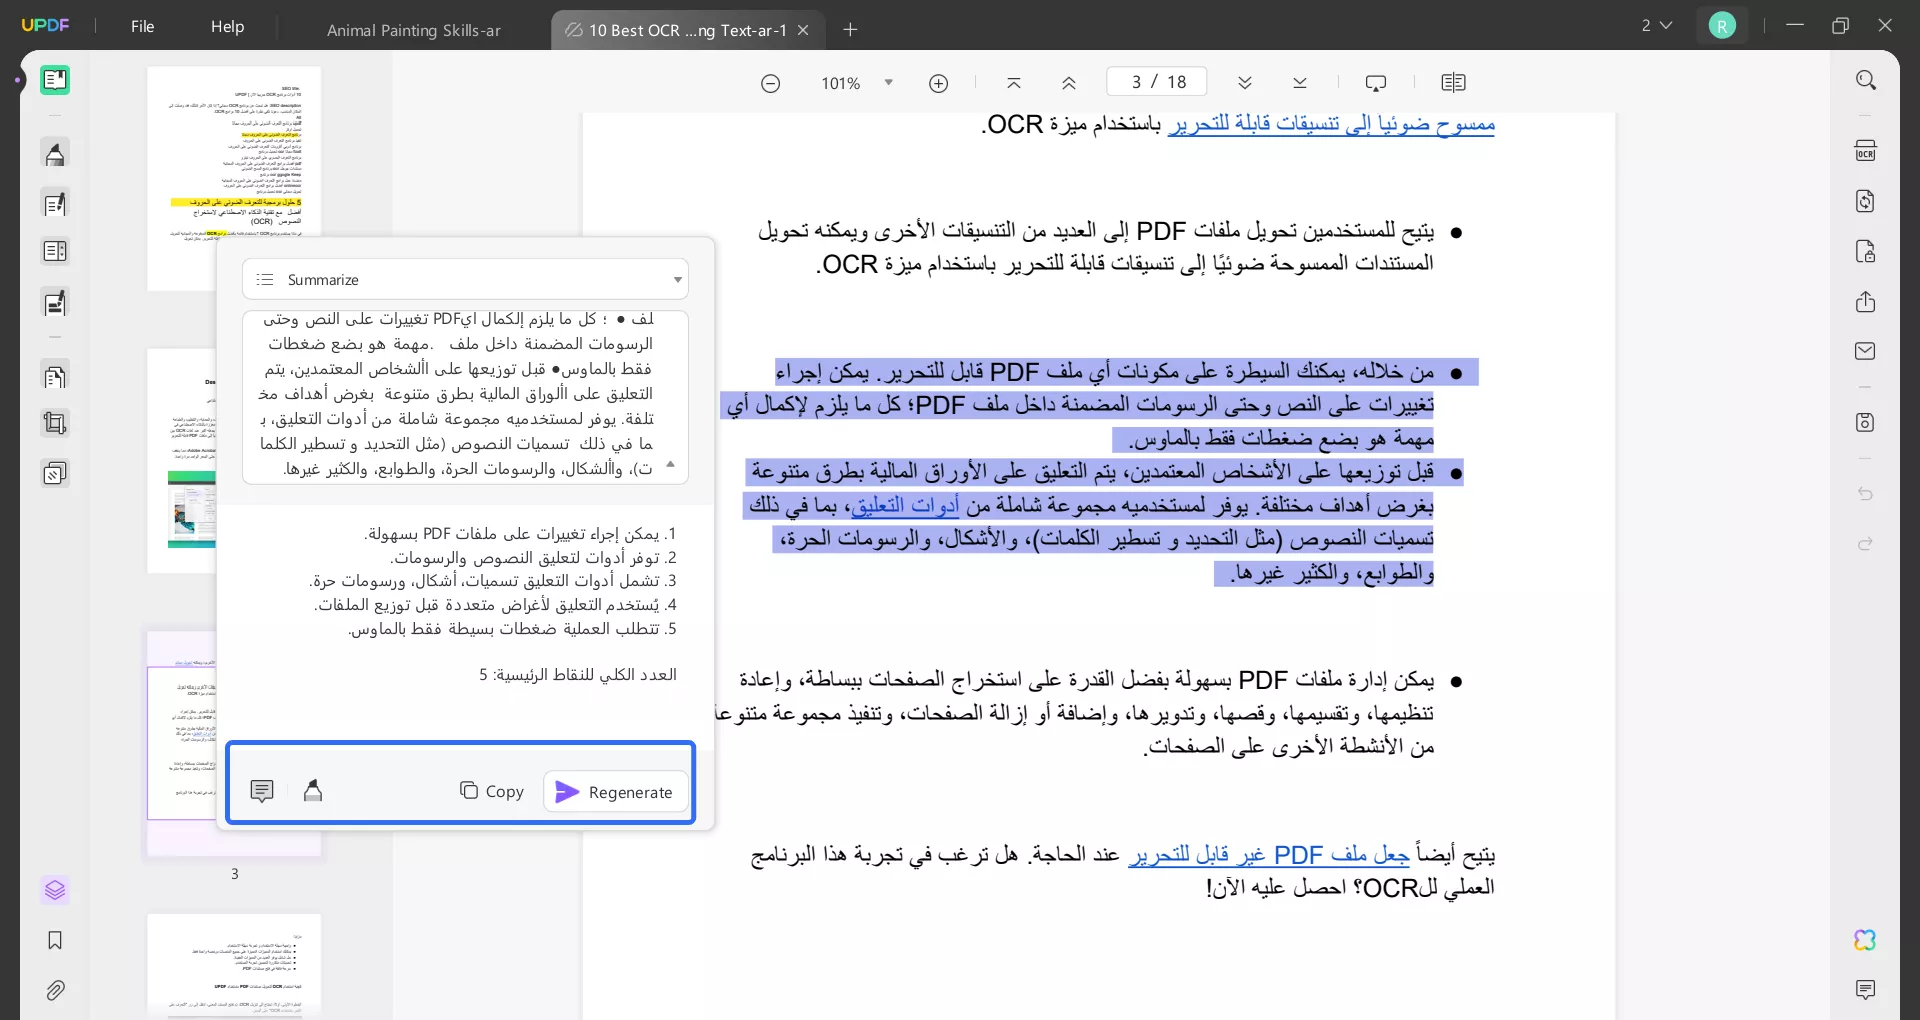Select the page 2 thumbnail with screenshot

click(182, 461)
